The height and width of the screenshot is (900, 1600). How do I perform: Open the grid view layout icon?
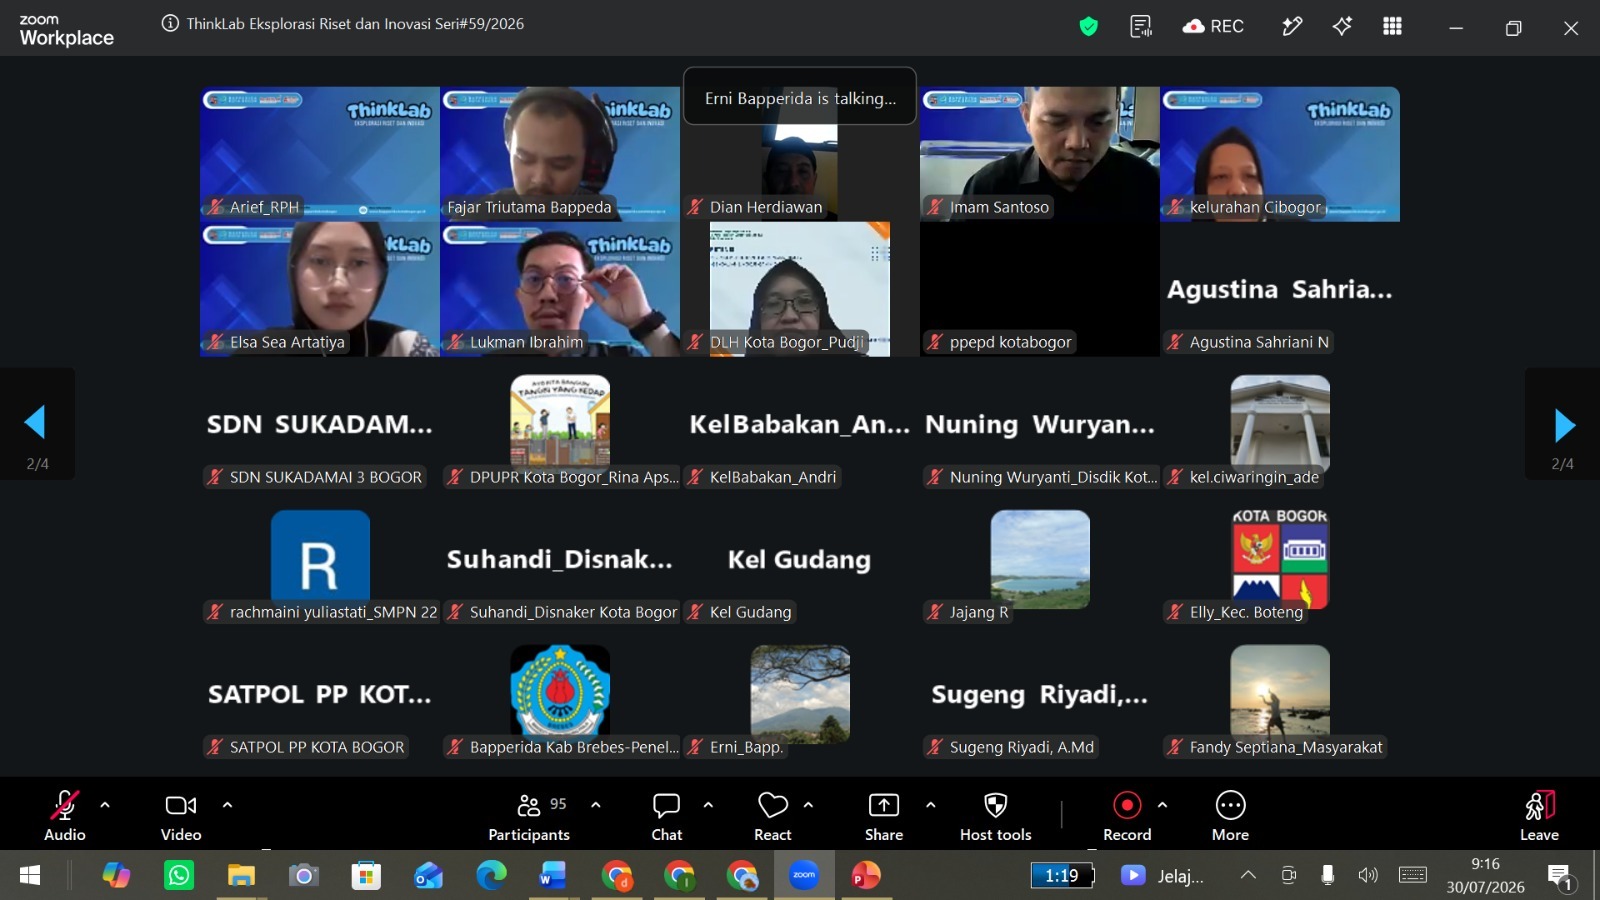[1392, 27]
